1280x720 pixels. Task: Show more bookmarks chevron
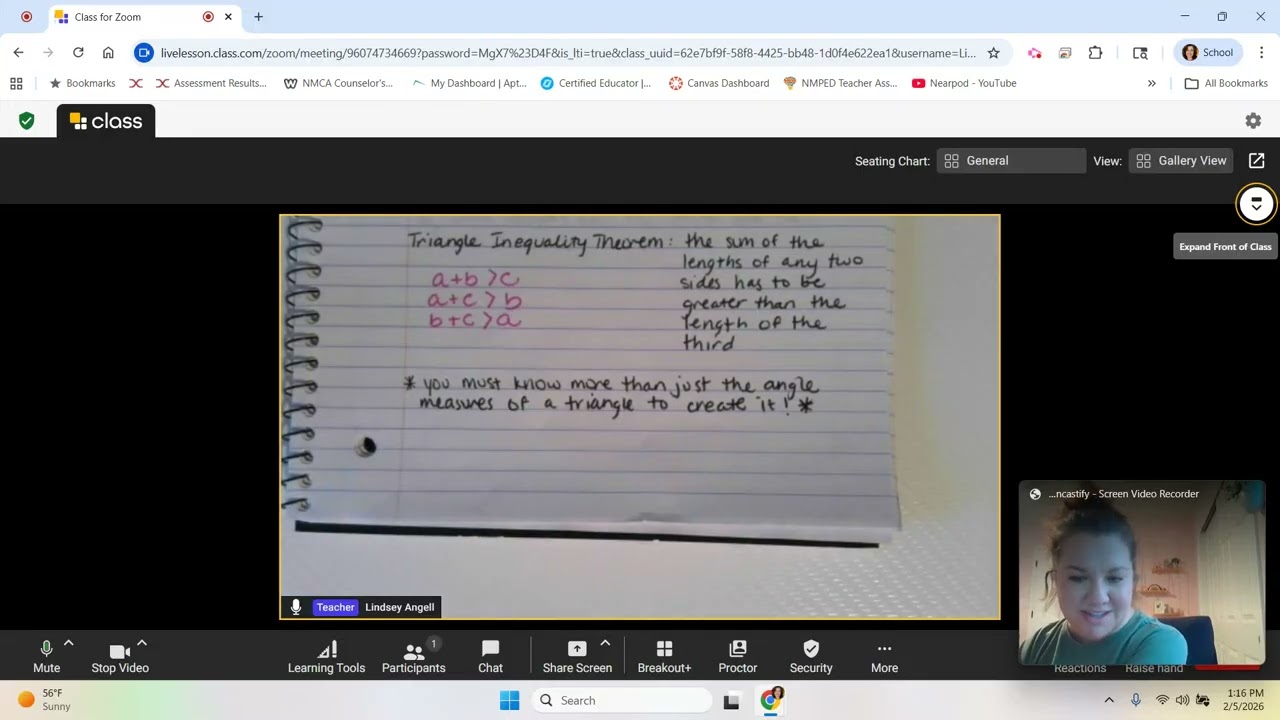pos(1151,83)
